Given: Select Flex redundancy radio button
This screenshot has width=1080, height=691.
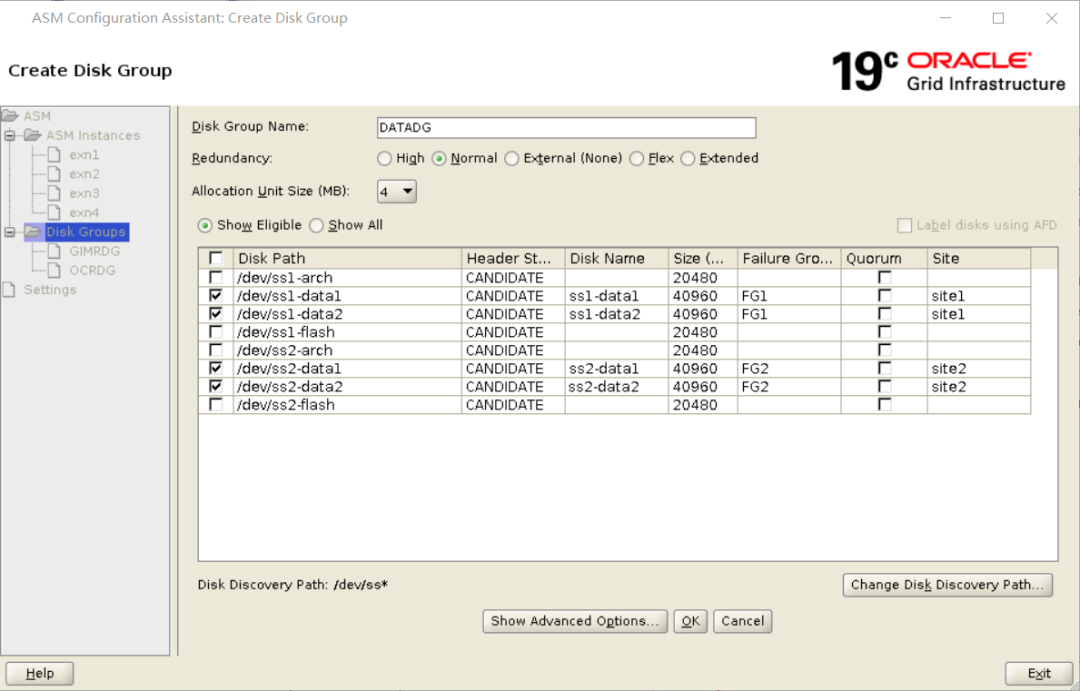Looking at the screenshot, I should click(x=636, y=158).
